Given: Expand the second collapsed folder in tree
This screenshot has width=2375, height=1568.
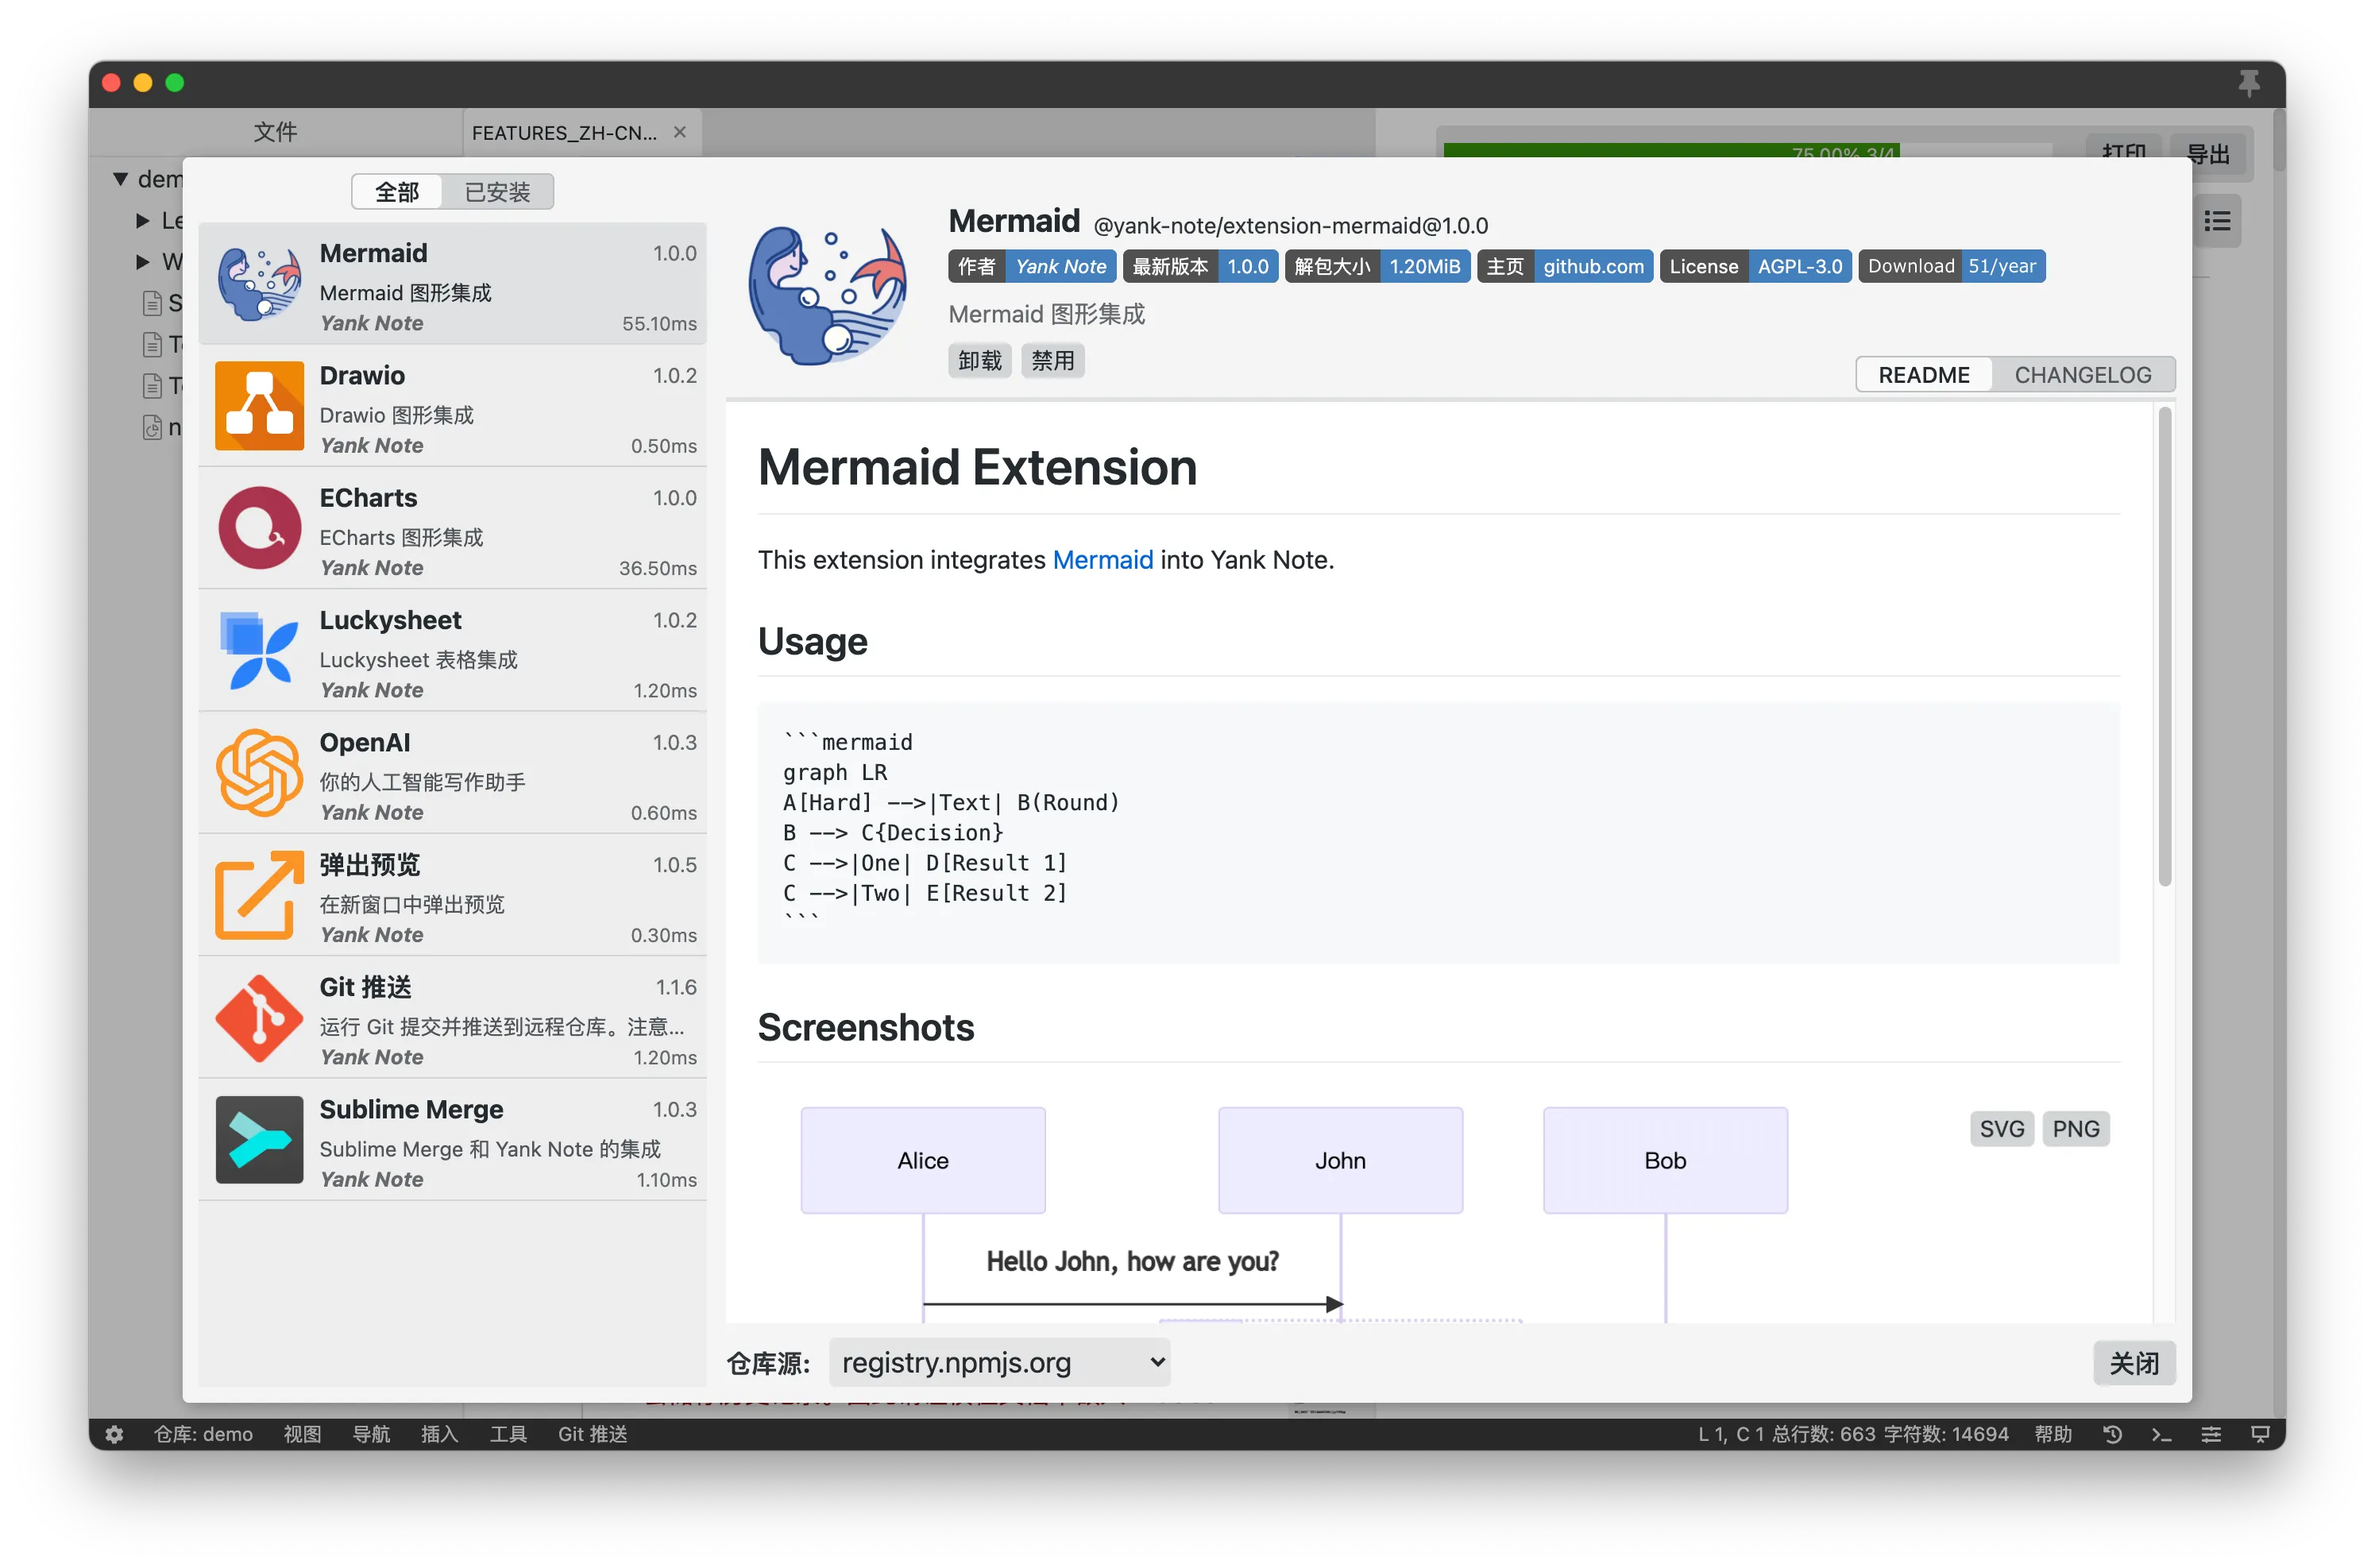Looking at the screenshot, I should tap(143, 262).
